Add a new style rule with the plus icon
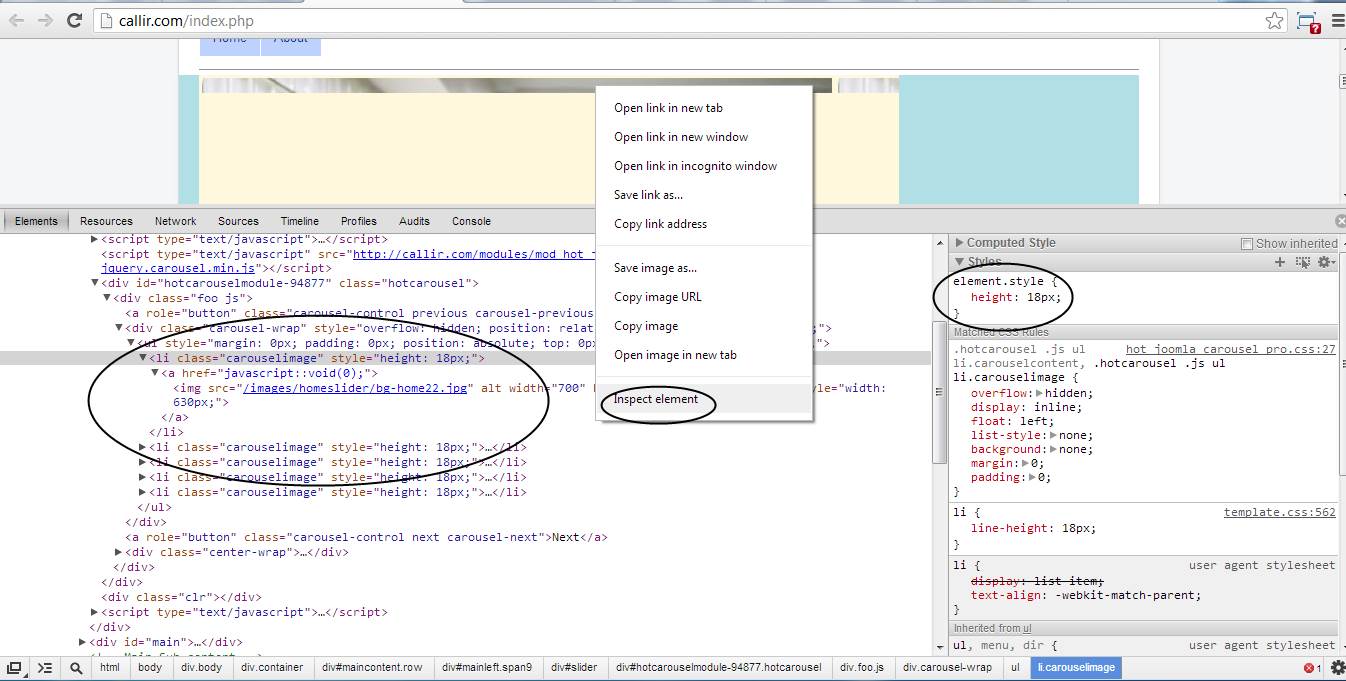 click(x=1279, y=262)
